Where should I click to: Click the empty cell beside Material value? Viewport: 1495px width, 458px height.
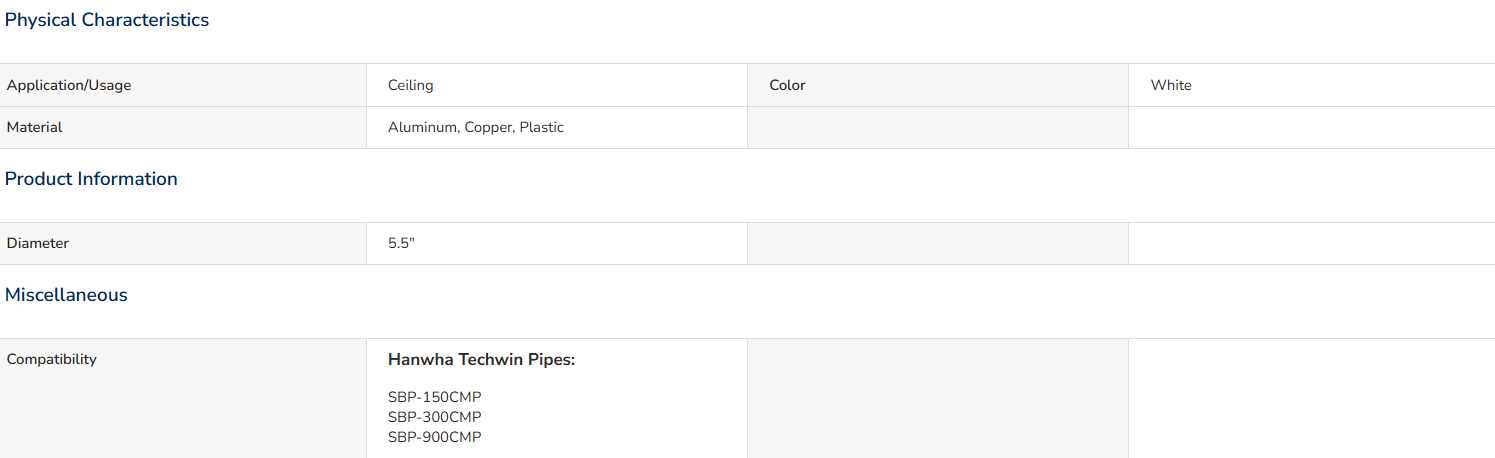click(938, 127)
